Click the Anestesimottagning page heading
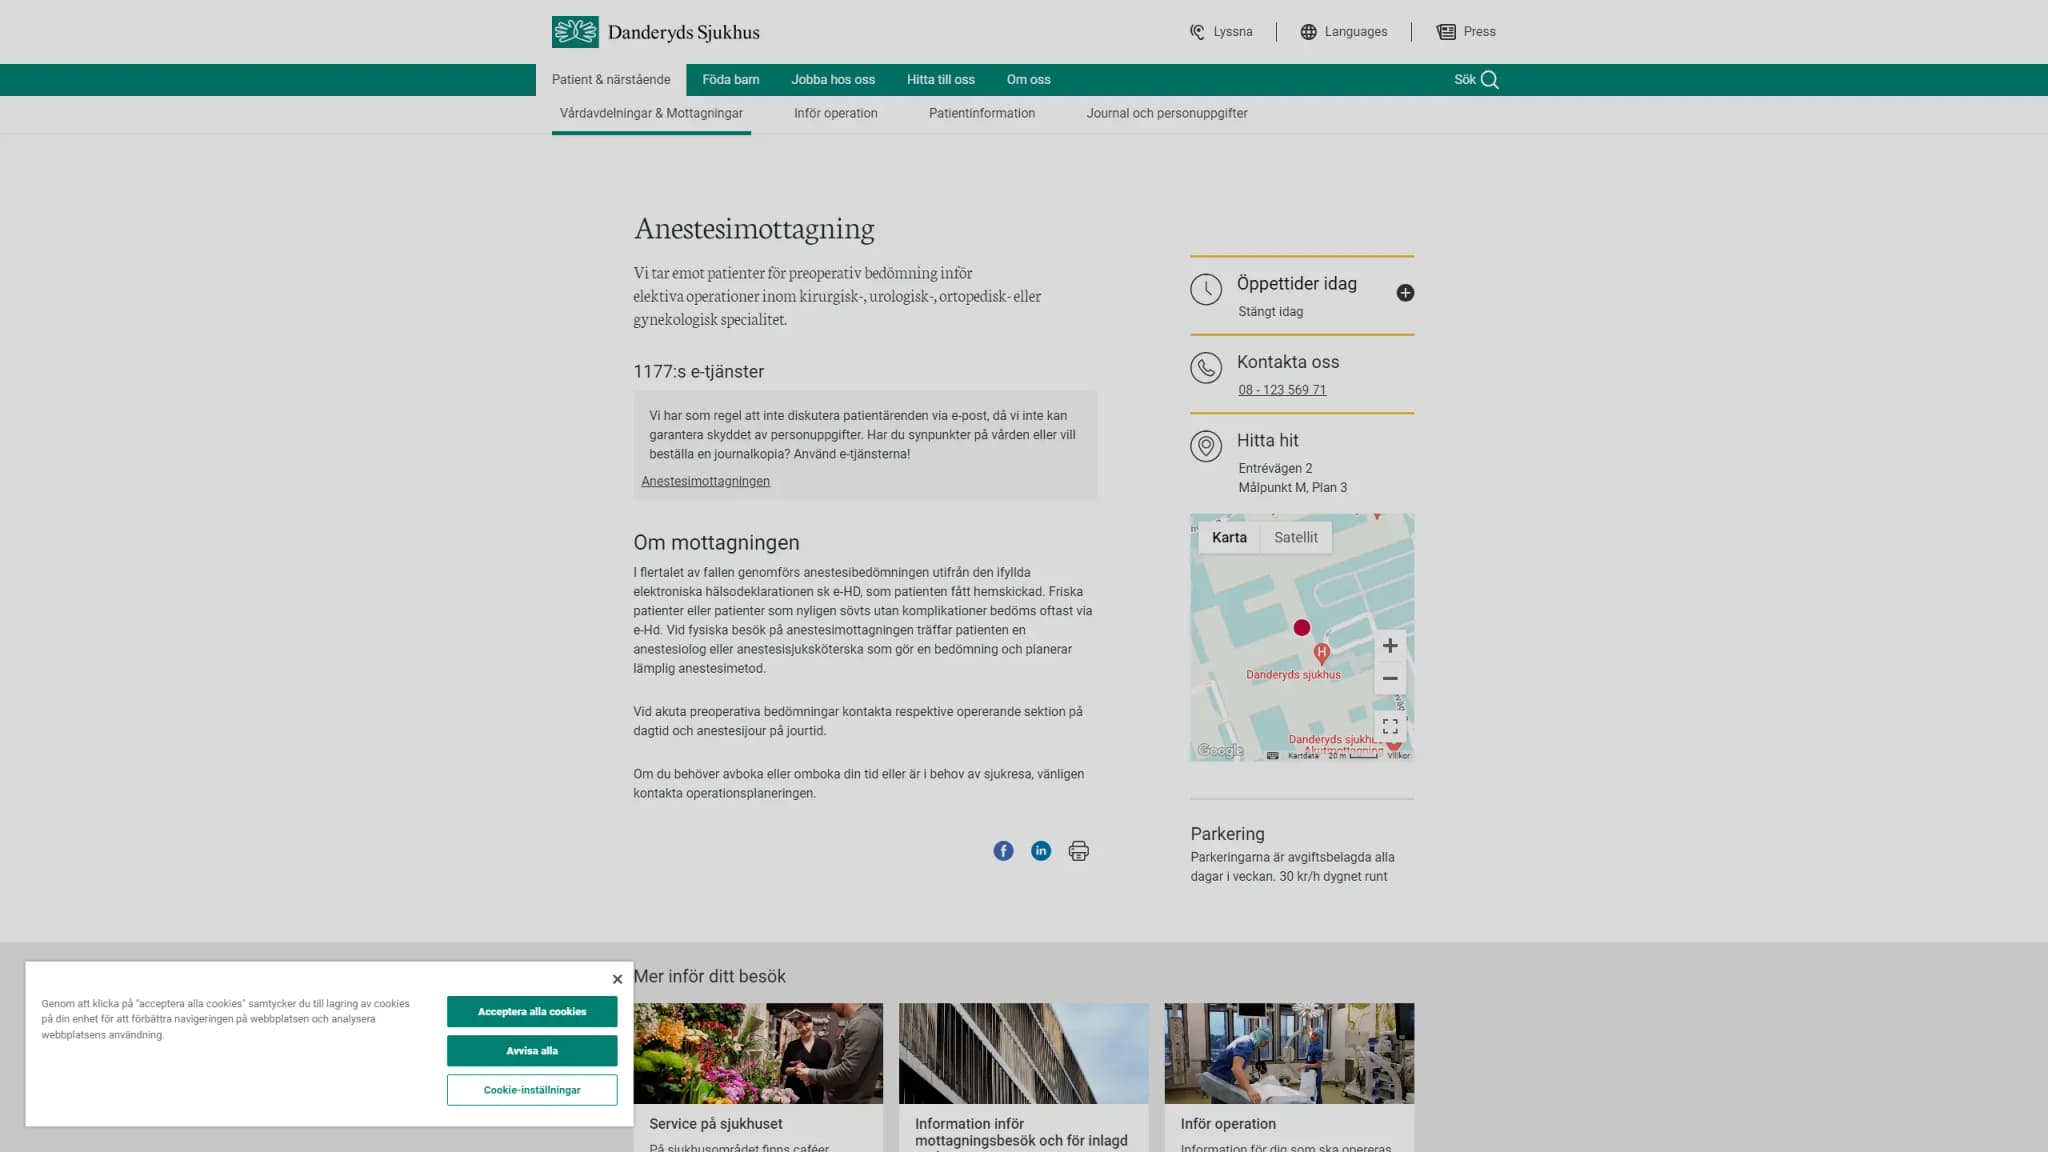 [x=754, y=229]
